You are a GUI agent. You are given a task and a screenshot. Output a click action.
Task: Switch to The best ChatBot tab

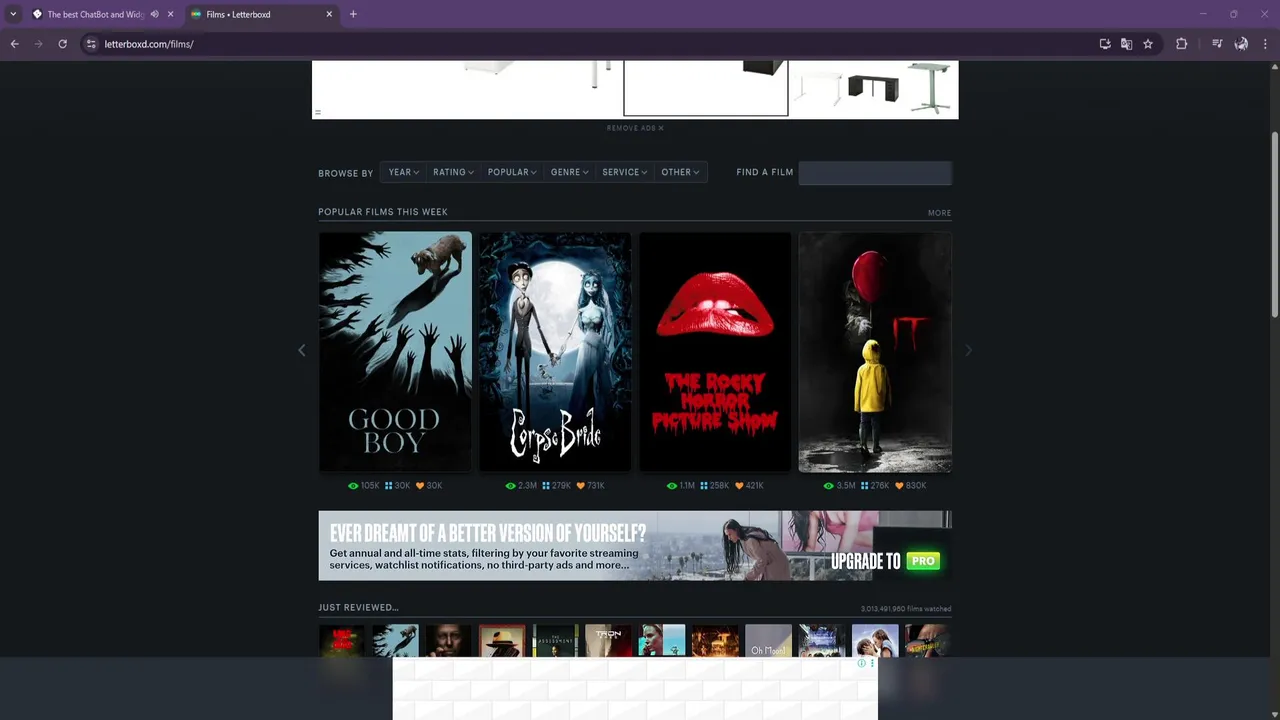[x=95, y=14]
